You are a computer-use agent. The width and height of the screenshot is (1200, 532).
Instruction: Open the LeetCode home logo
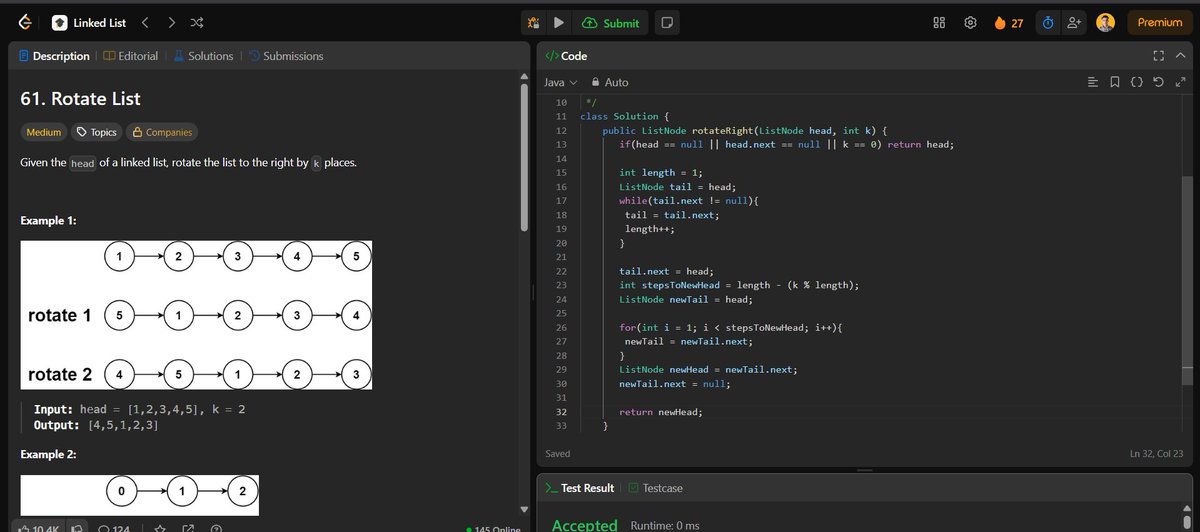(26, 22)
